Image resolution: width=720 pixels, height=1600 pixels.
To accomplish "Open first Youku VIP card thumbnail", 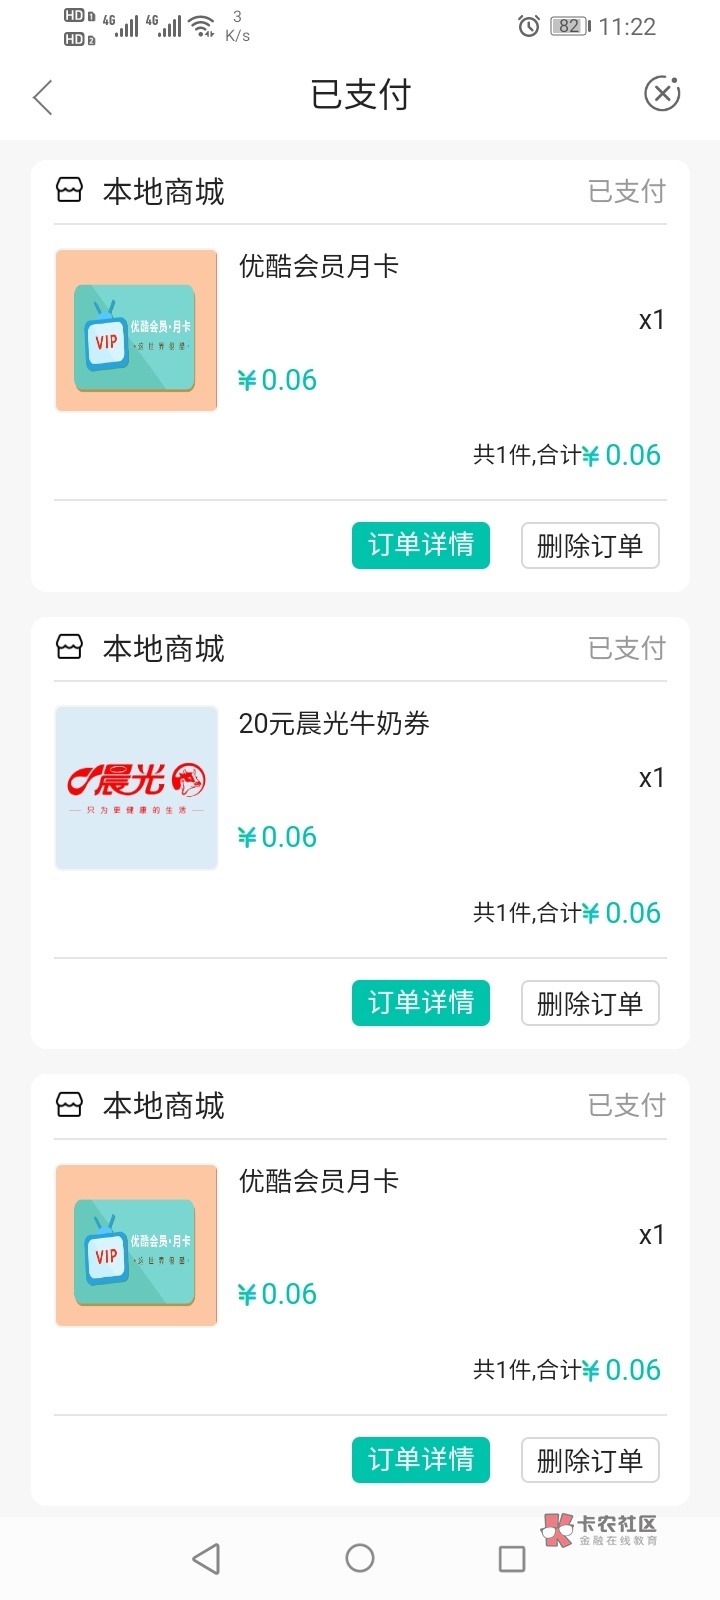I will pyautogui.click(x=136, y=330).
